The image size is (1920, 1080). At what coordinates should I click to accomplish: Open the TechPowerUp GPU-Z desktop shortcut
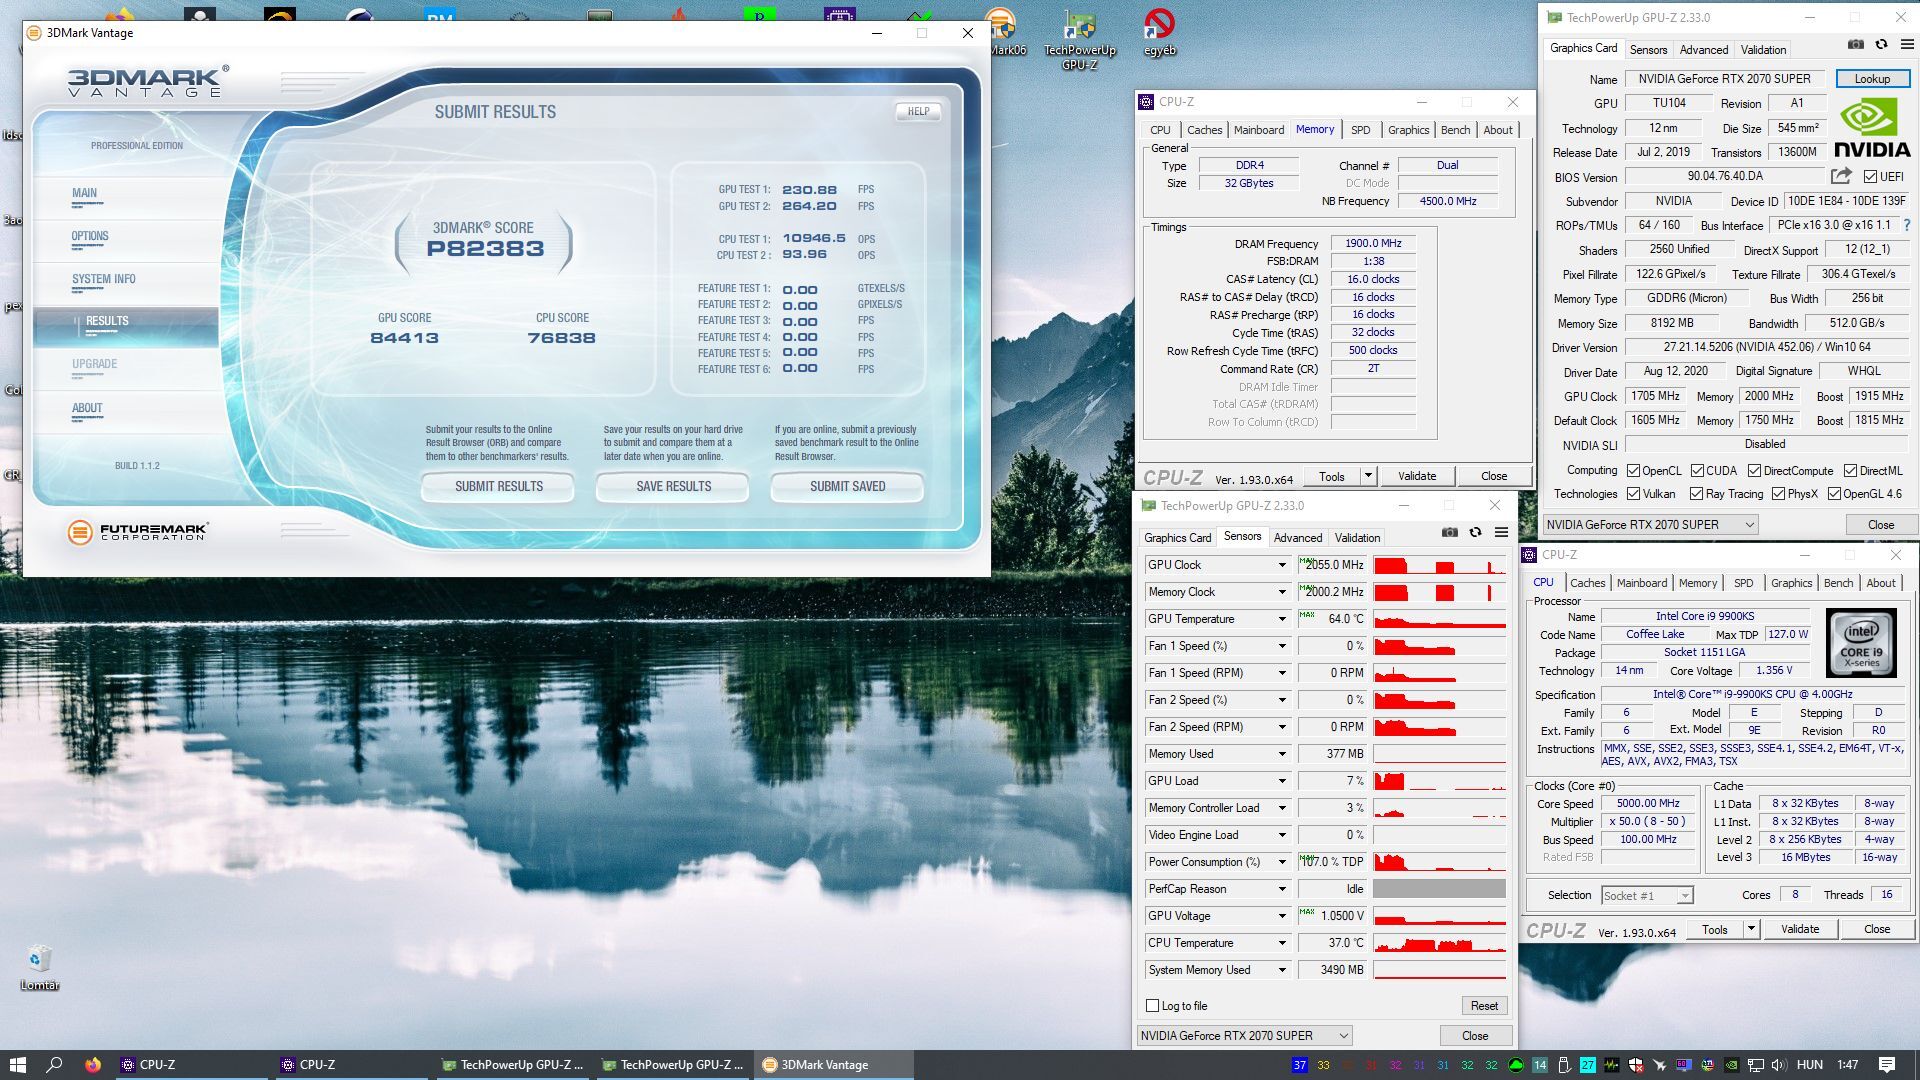1079,40
